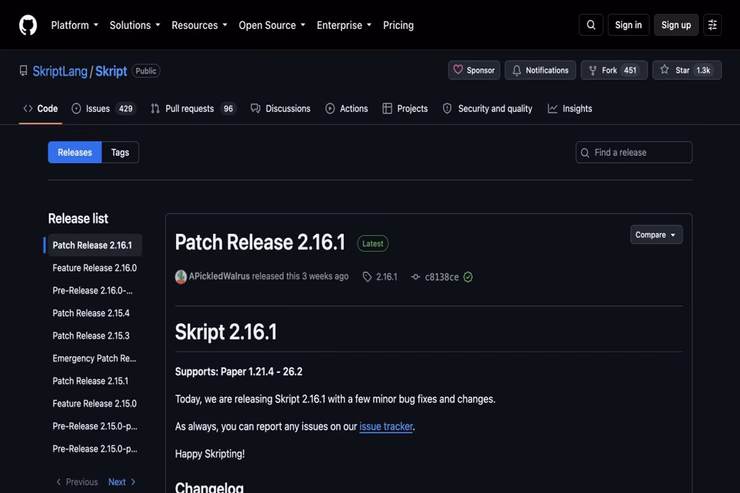Click the Sign in button
This screenshot has height=493, width=740.
(628, 25)
